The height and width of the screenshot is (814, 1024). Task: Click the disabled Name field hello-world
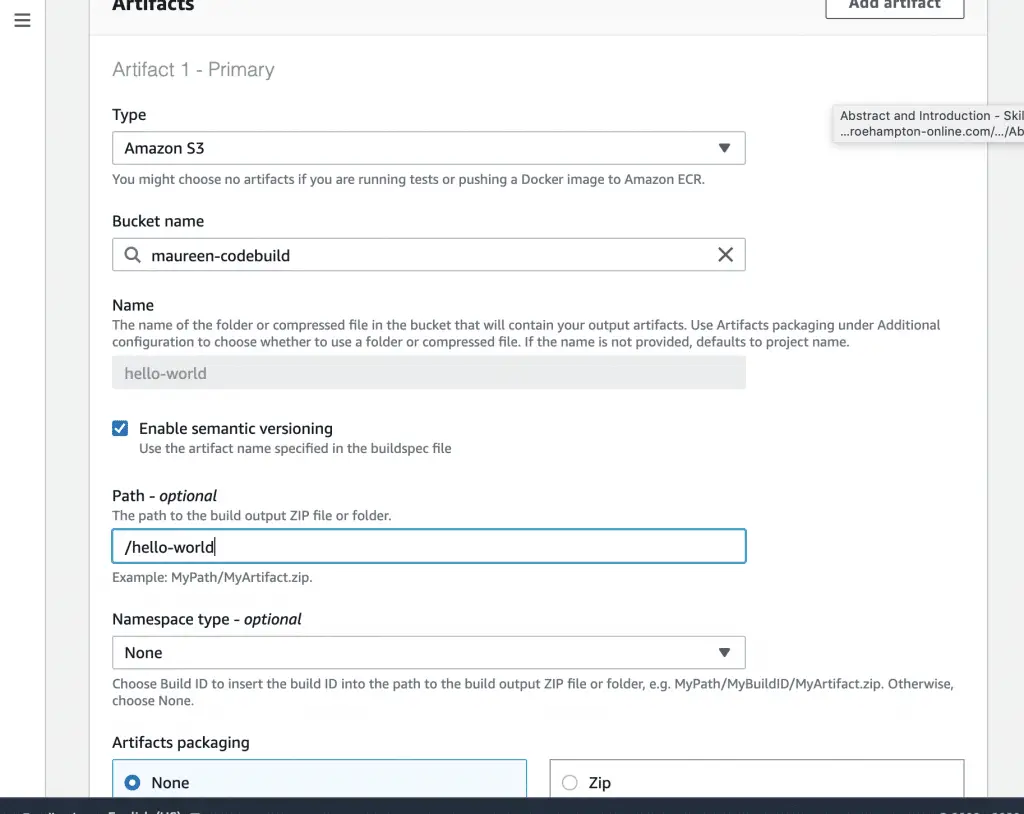[428, 373]
